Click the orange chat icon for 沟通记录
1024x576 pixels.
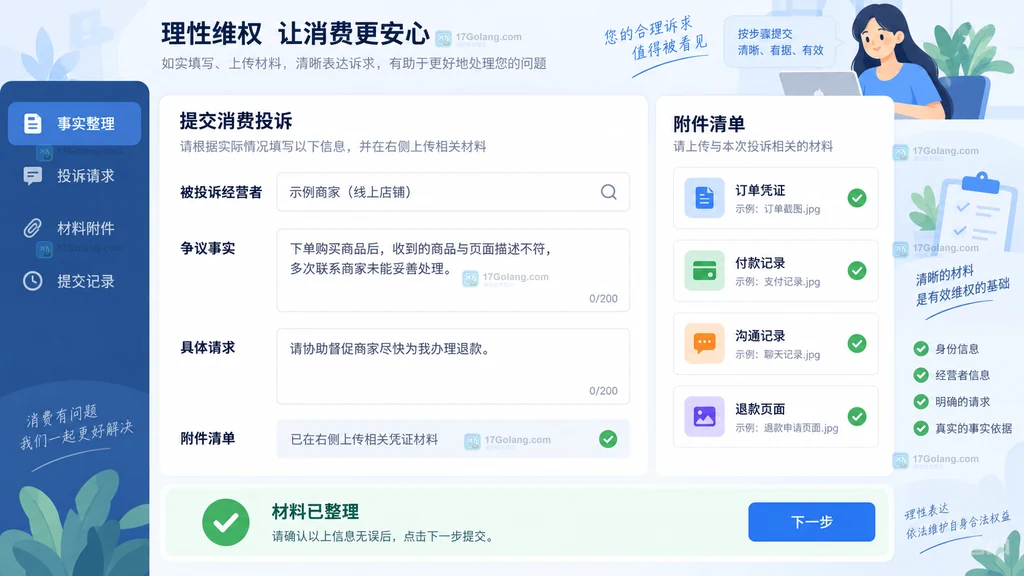pyautogui.click(x=705, y=344)
